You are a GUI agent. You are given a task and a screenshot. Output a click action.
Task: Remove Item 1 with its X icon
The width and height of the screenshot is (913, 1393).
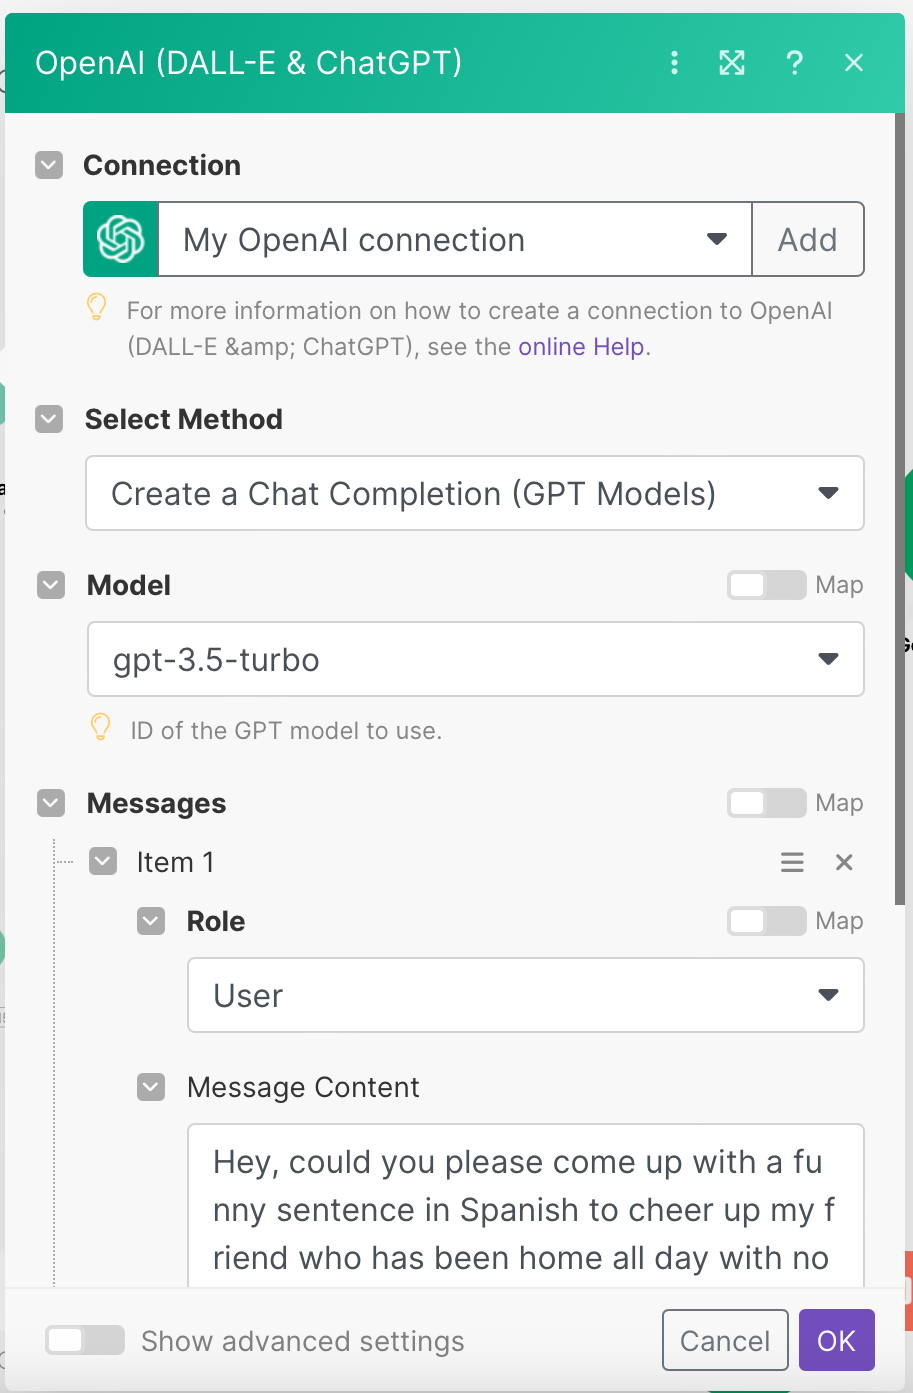[844, 862]
